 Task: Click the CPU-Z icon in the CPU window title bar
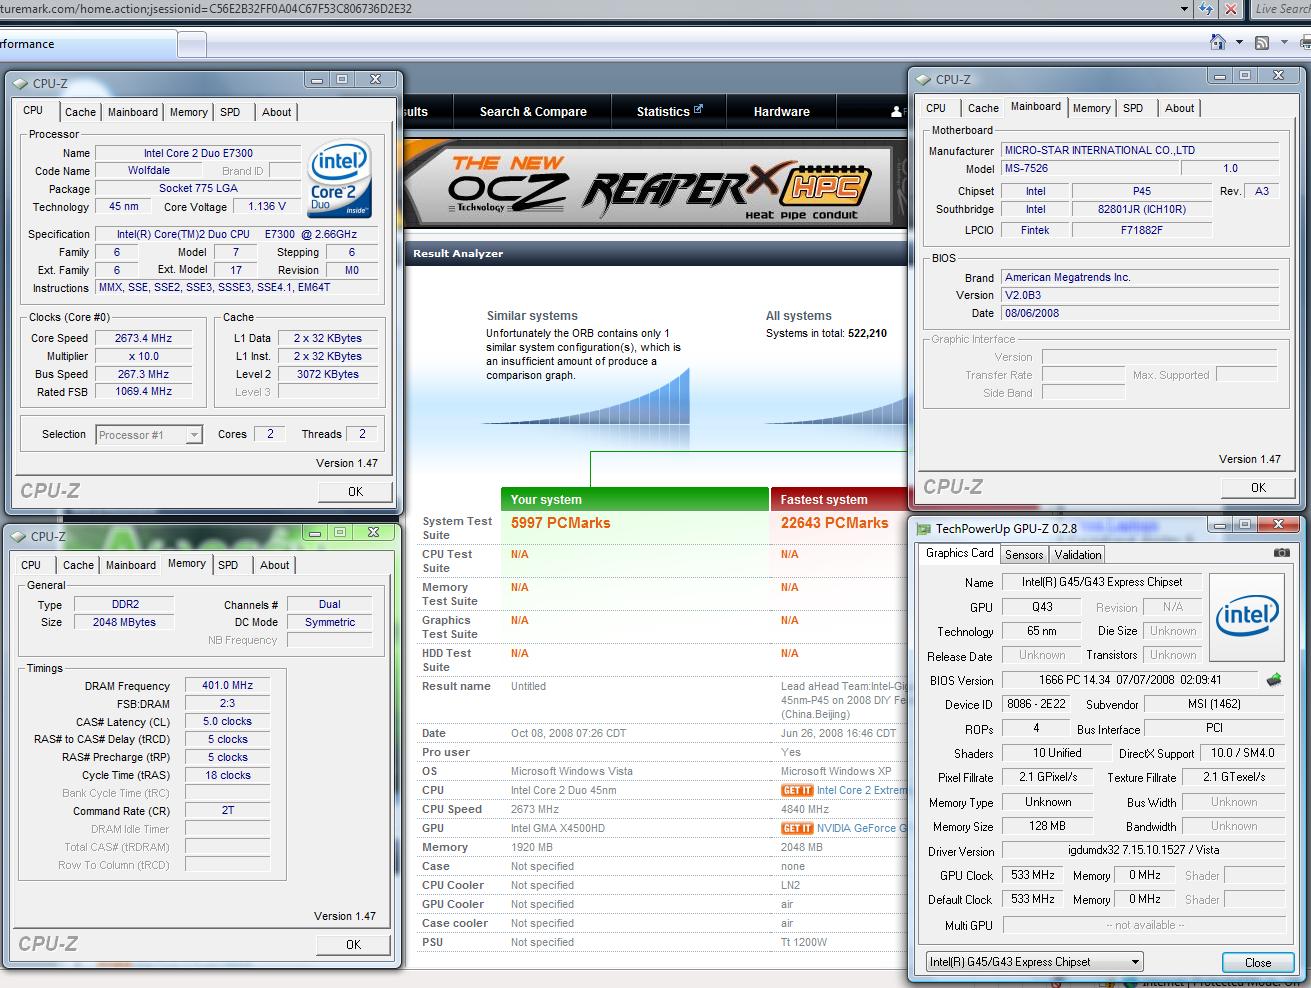click(21, 84)
